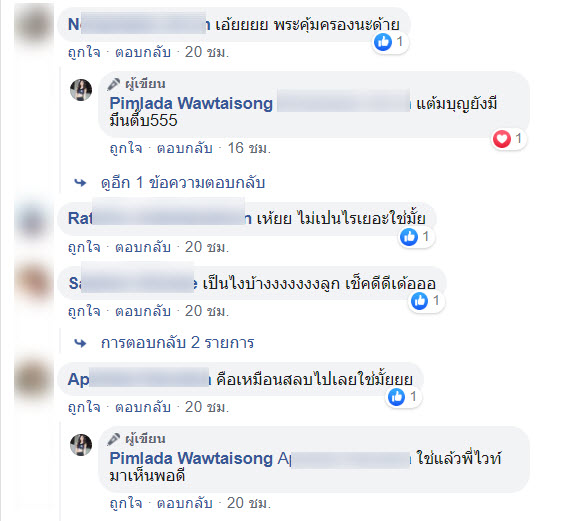The width and height of the screenshot is (561, 521).
Task: Open Pimlada Wawtaisong profile from the first reply
Action: [191, 103]
